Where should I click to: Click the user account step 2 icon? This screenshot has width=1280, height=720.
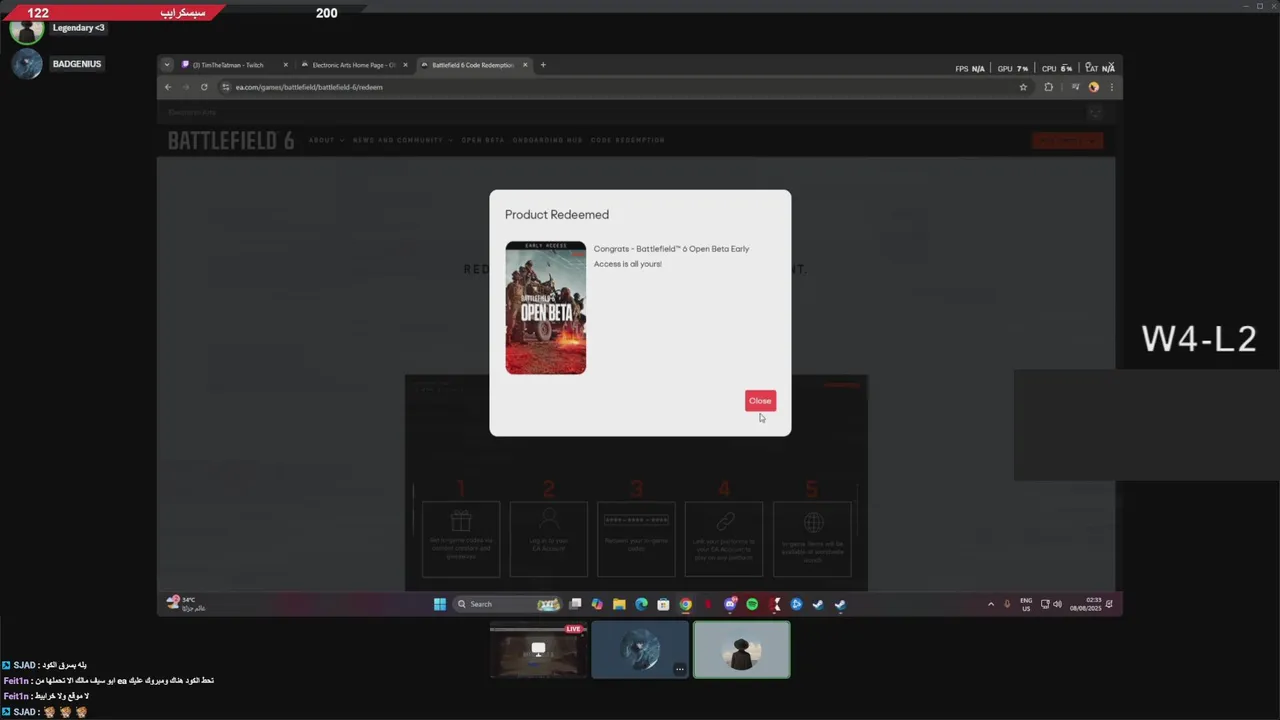tap(548, 520)
